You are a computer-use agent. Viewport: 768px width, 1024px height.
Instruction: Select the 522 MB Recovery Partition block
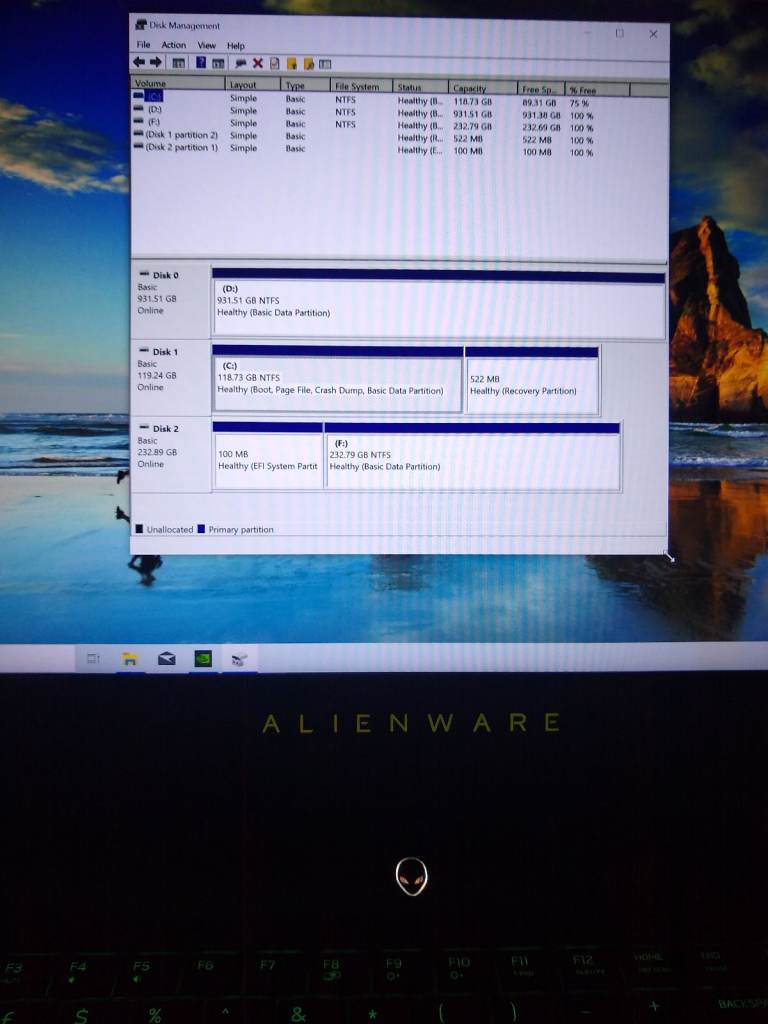531,384
